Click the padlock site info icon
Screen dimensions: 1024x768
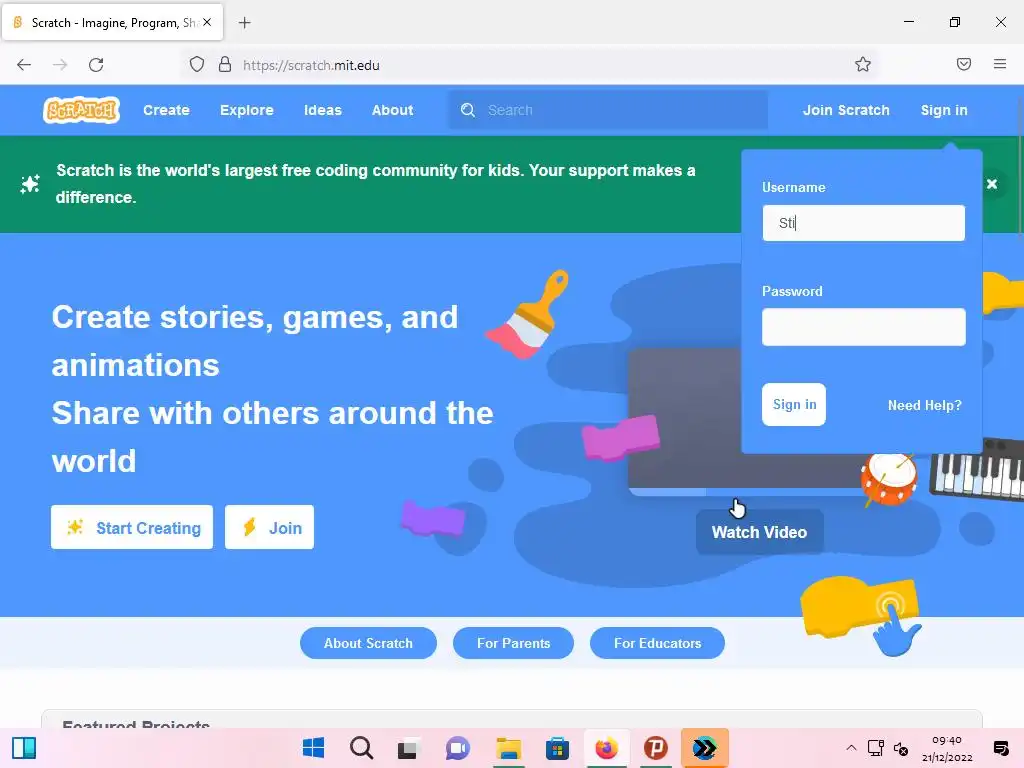[225, 65]
